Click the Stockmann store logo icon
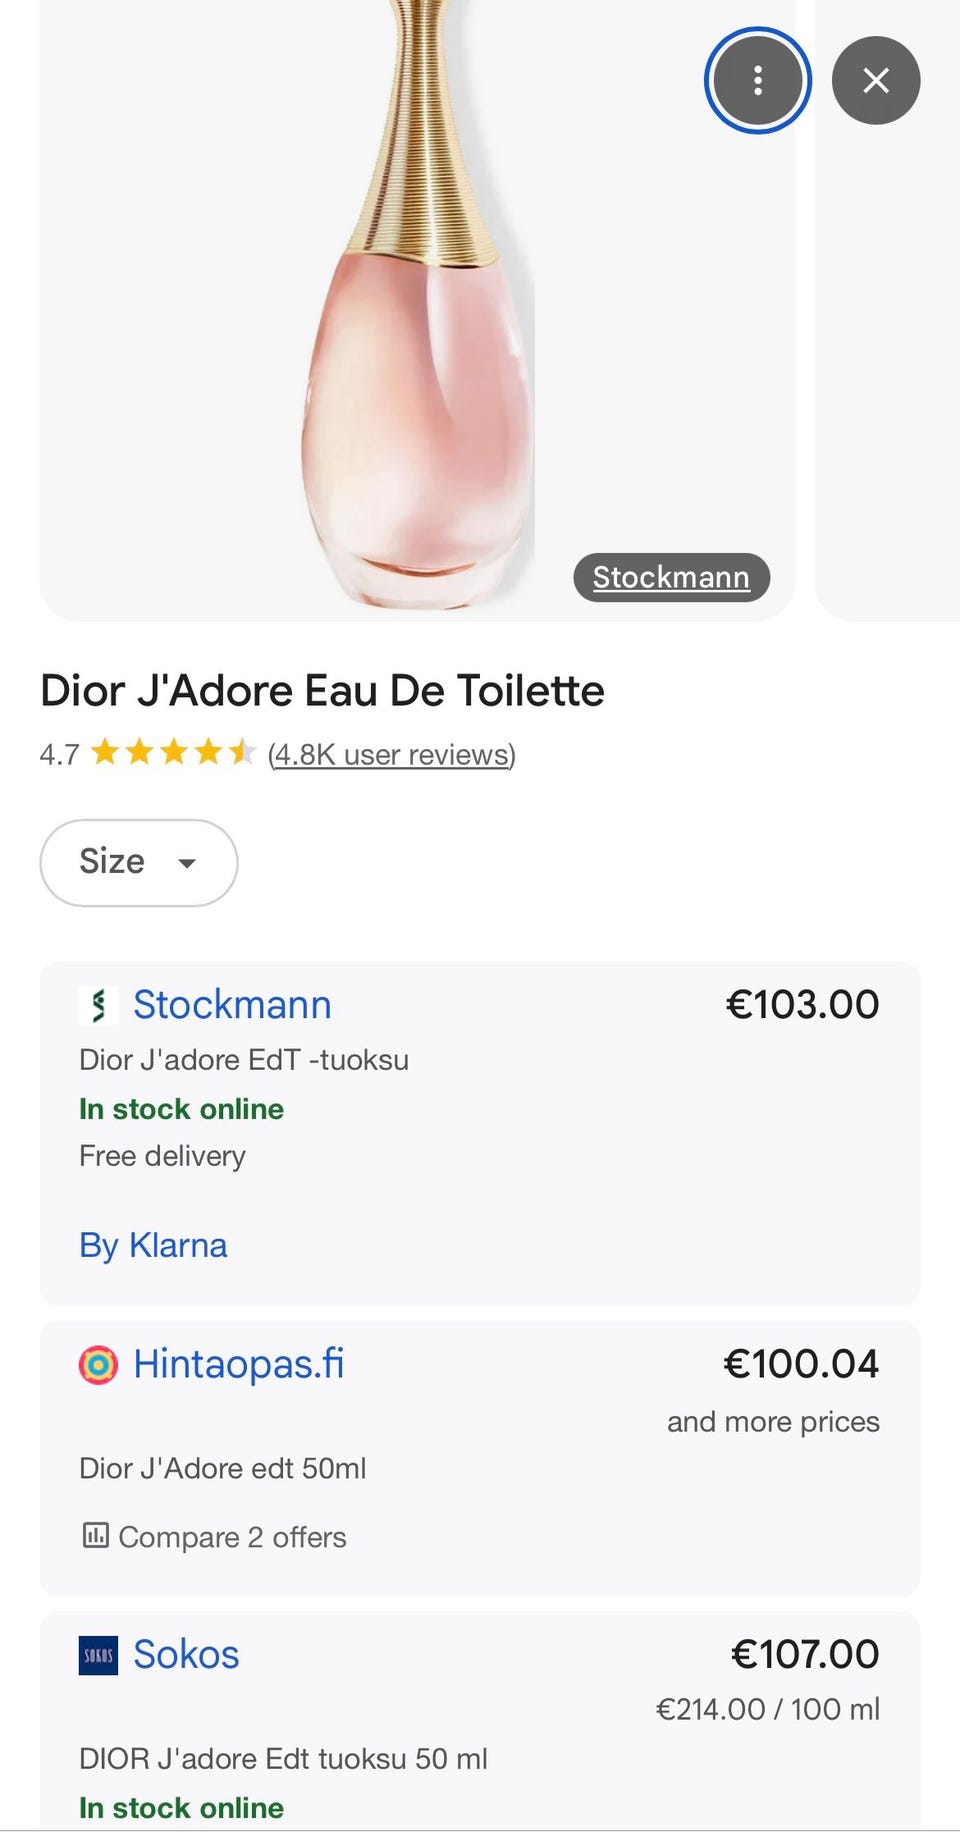960x1832 pixels. tap(98, 1005)
